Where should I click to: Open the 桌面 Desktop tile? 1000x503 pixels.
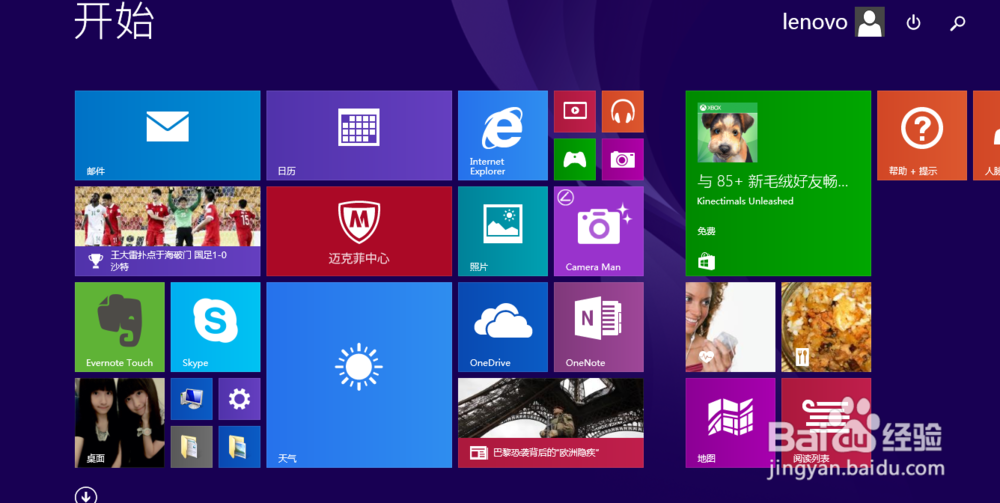tap(119, 423)
